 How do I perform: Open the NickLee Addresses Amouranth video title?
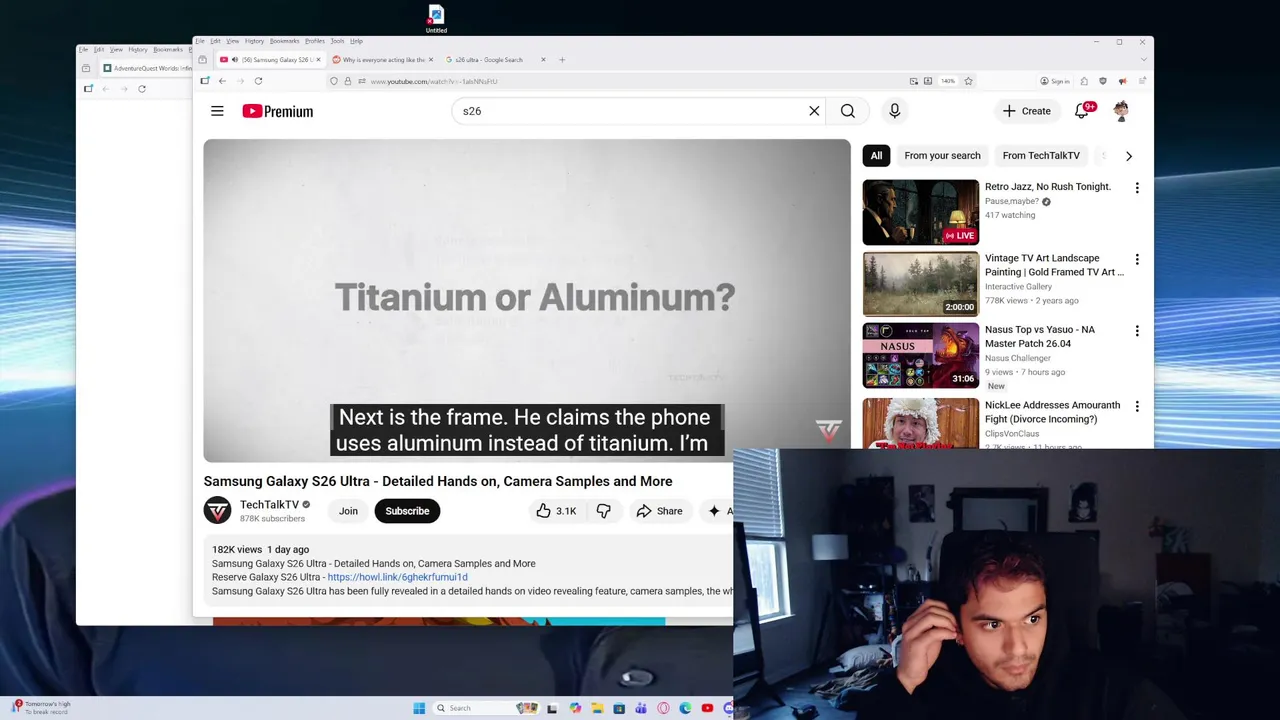pos(1052,412)
